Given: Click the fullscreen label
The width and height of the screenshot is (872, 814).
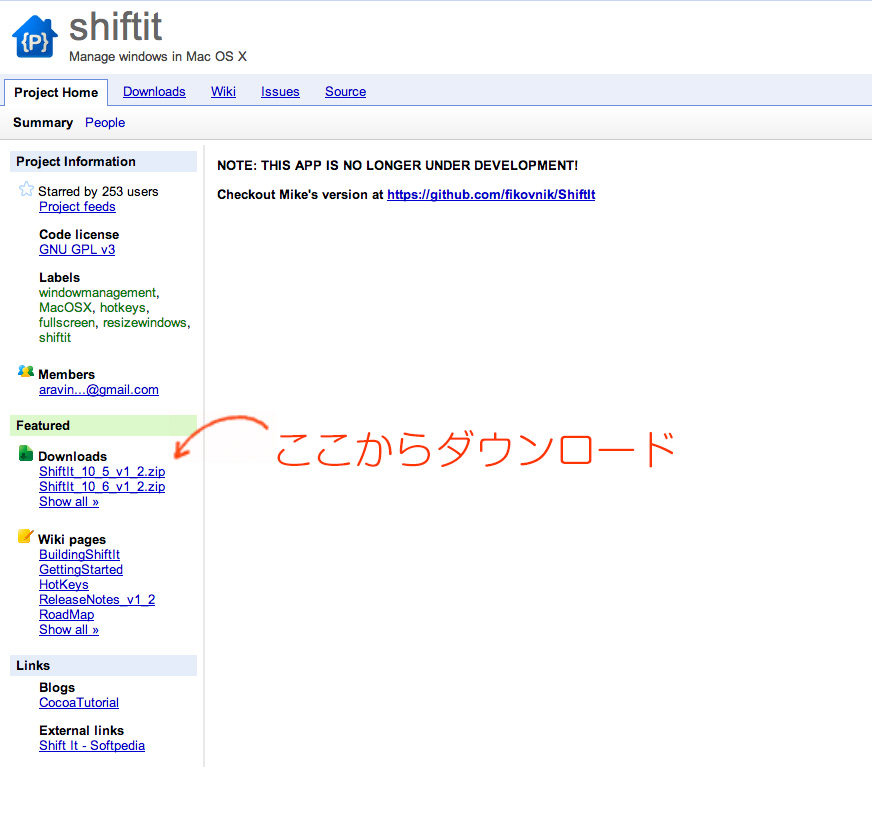Looking at the screenshot, I should (67, 322).
